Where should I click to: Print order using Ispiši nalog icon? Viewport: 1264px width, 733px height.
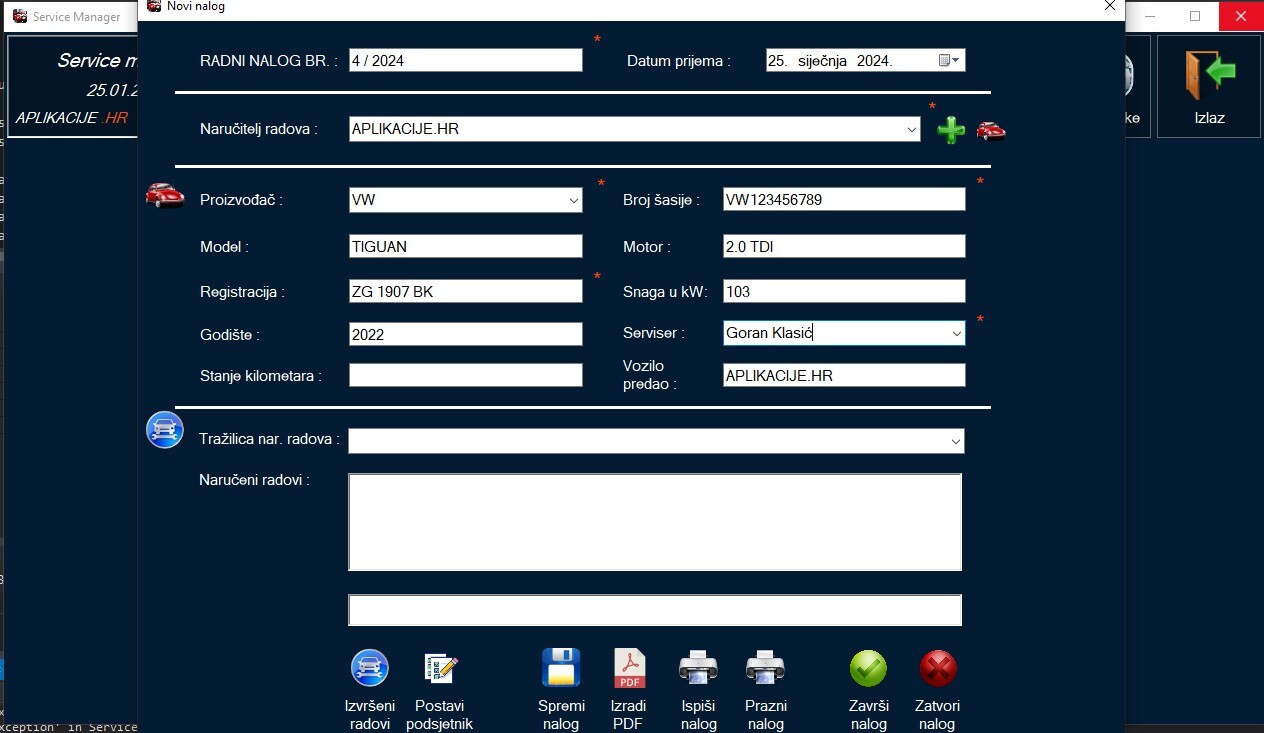[x=697, y=668]
